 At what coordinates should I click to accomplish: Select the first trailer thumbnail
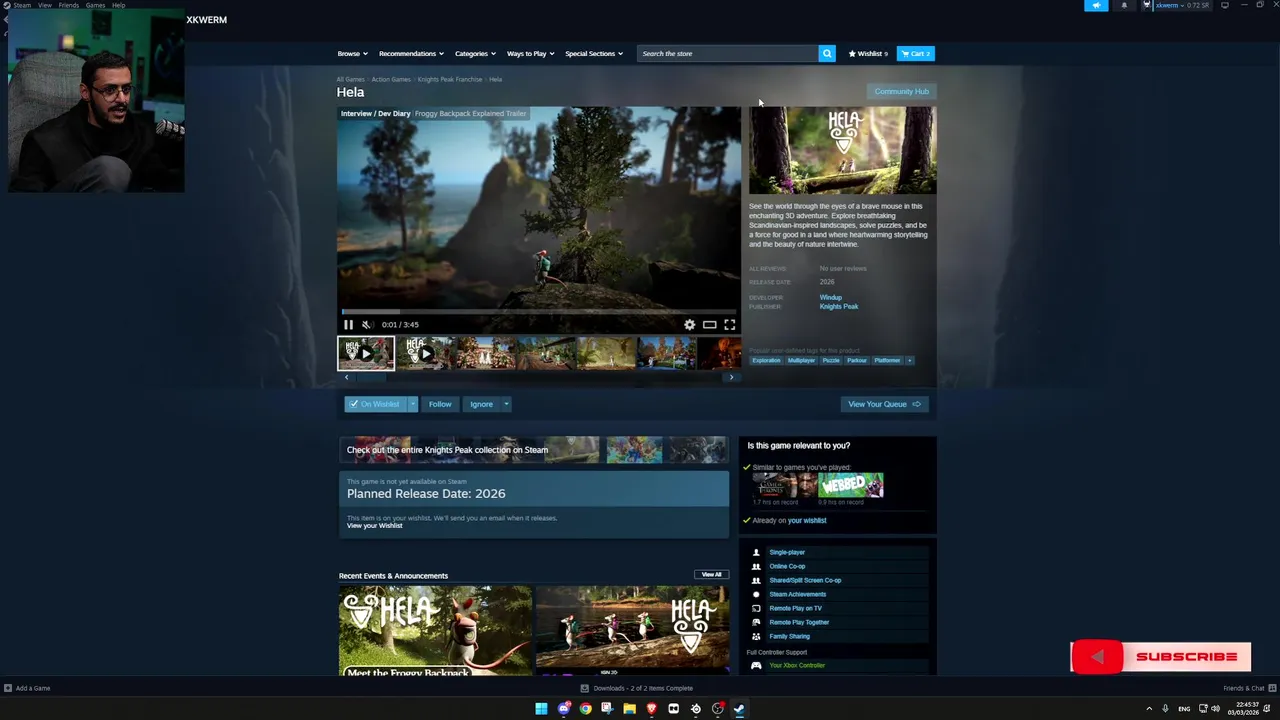pos(366,353)
